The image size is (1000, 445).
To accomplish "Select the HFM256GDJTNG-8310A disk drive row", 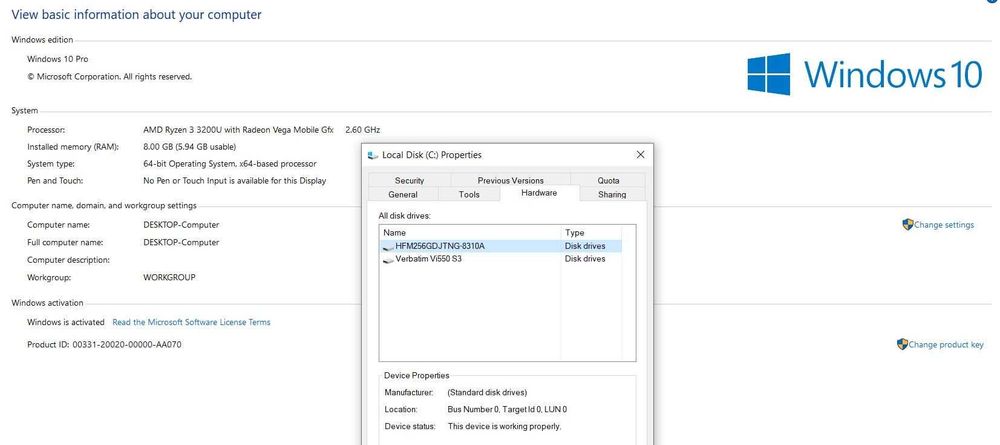I will tap(501, 246).
